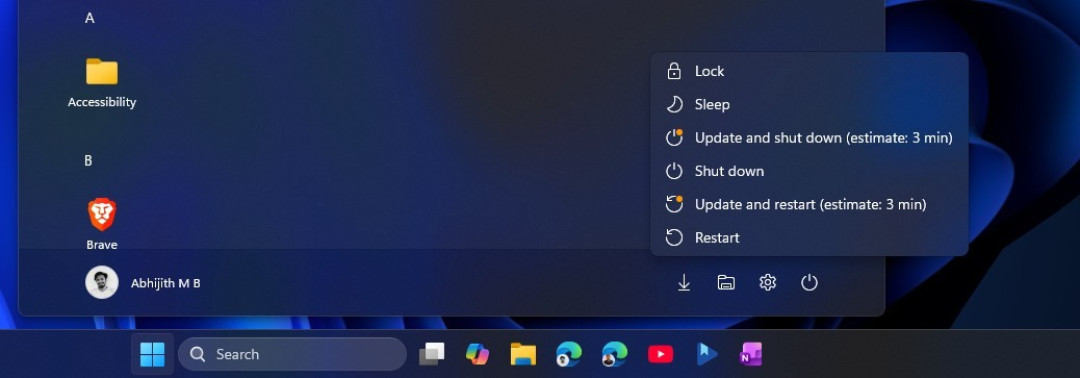Open the File Explorer shortcut in Start menu
Viewport: 1080px width, 378px height.
pyautogui.click(x=726, y=282)
